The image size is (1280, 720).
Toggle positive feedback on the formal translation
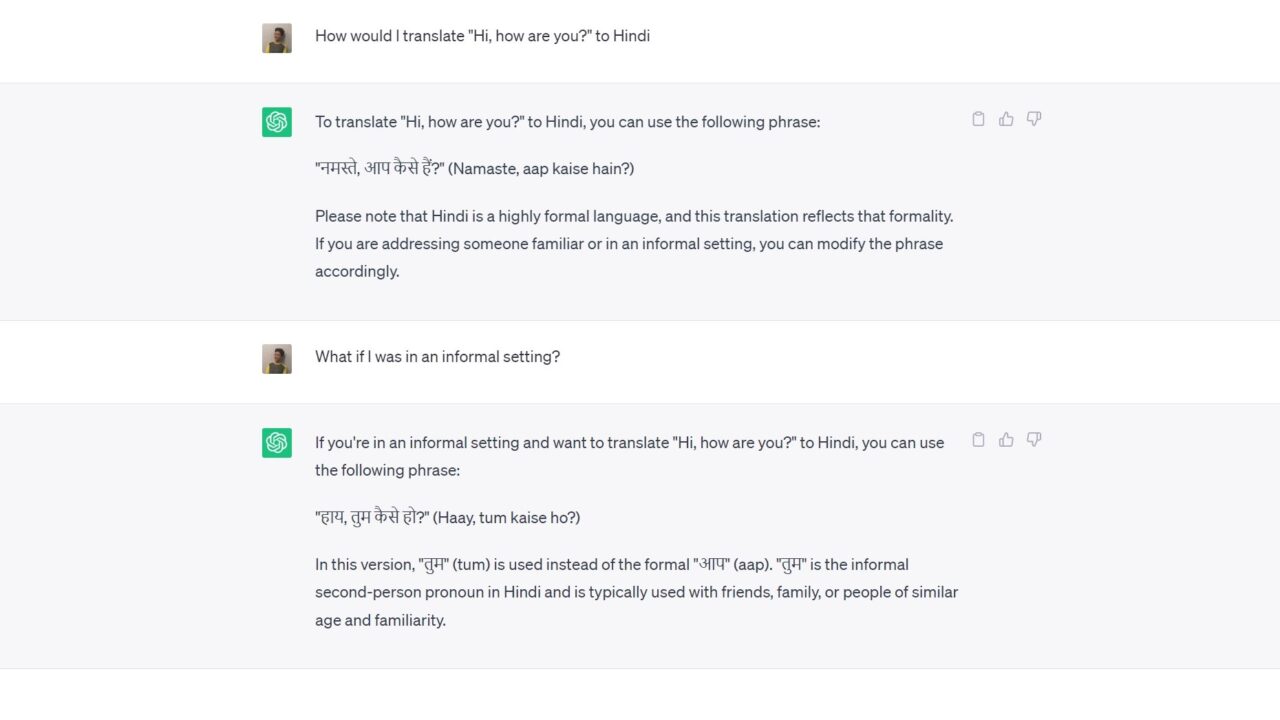(x=1006, y=118)
